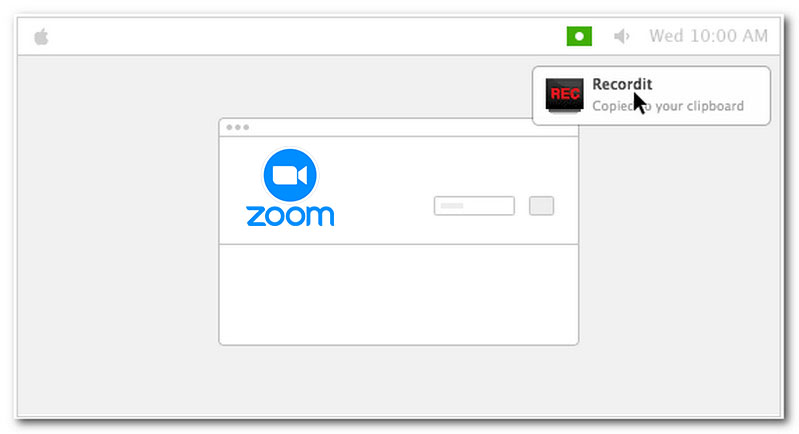
Task: Click blank space right of Recordit notification title
Action: [x=708, y=84]
